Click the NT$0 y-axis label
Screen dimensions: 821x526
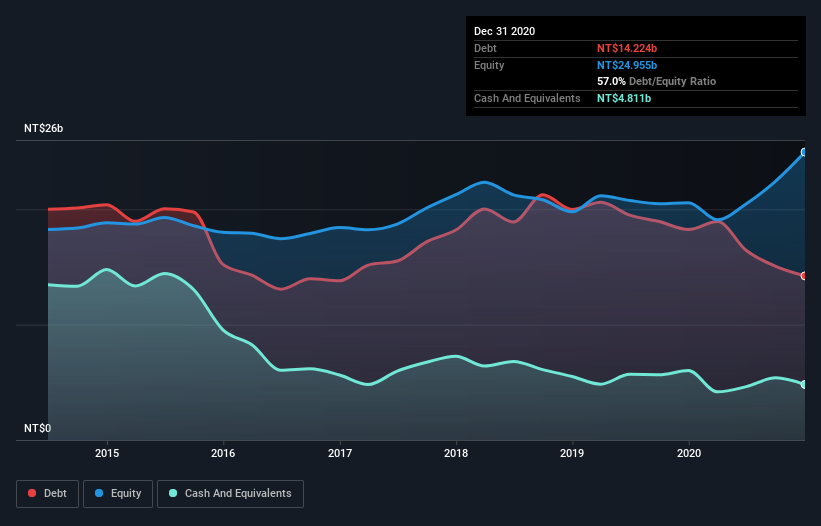tap(37, 428)
